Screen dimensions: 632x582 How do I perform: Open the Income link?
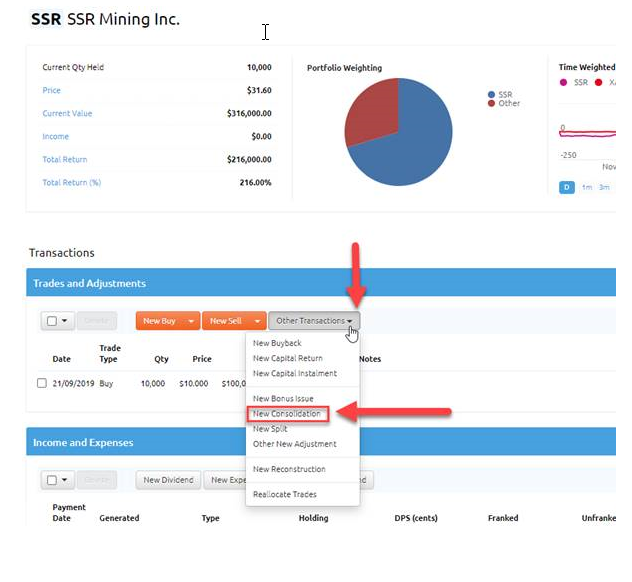(56, 136)
